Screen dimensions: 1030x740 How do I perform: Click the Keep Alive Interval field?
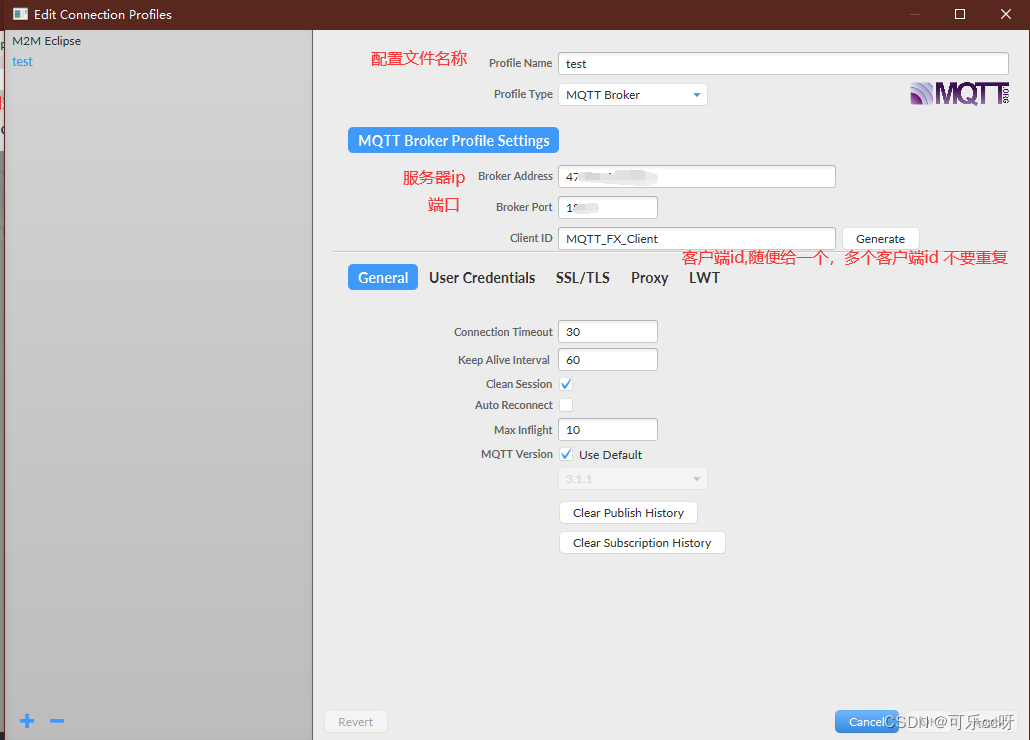[x=608, y=360]
